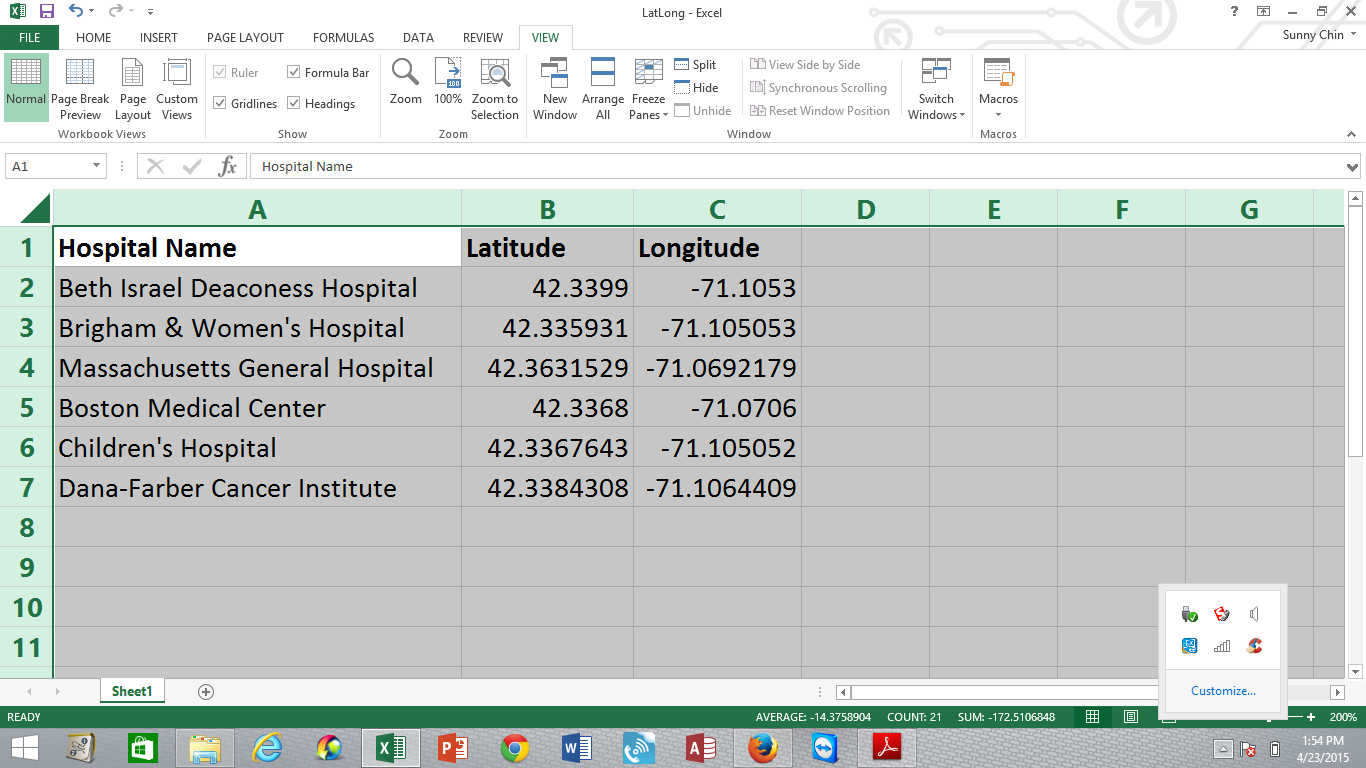Switch to Page Layout view
Screen dimensions: 1366x768
click(133, 87)
